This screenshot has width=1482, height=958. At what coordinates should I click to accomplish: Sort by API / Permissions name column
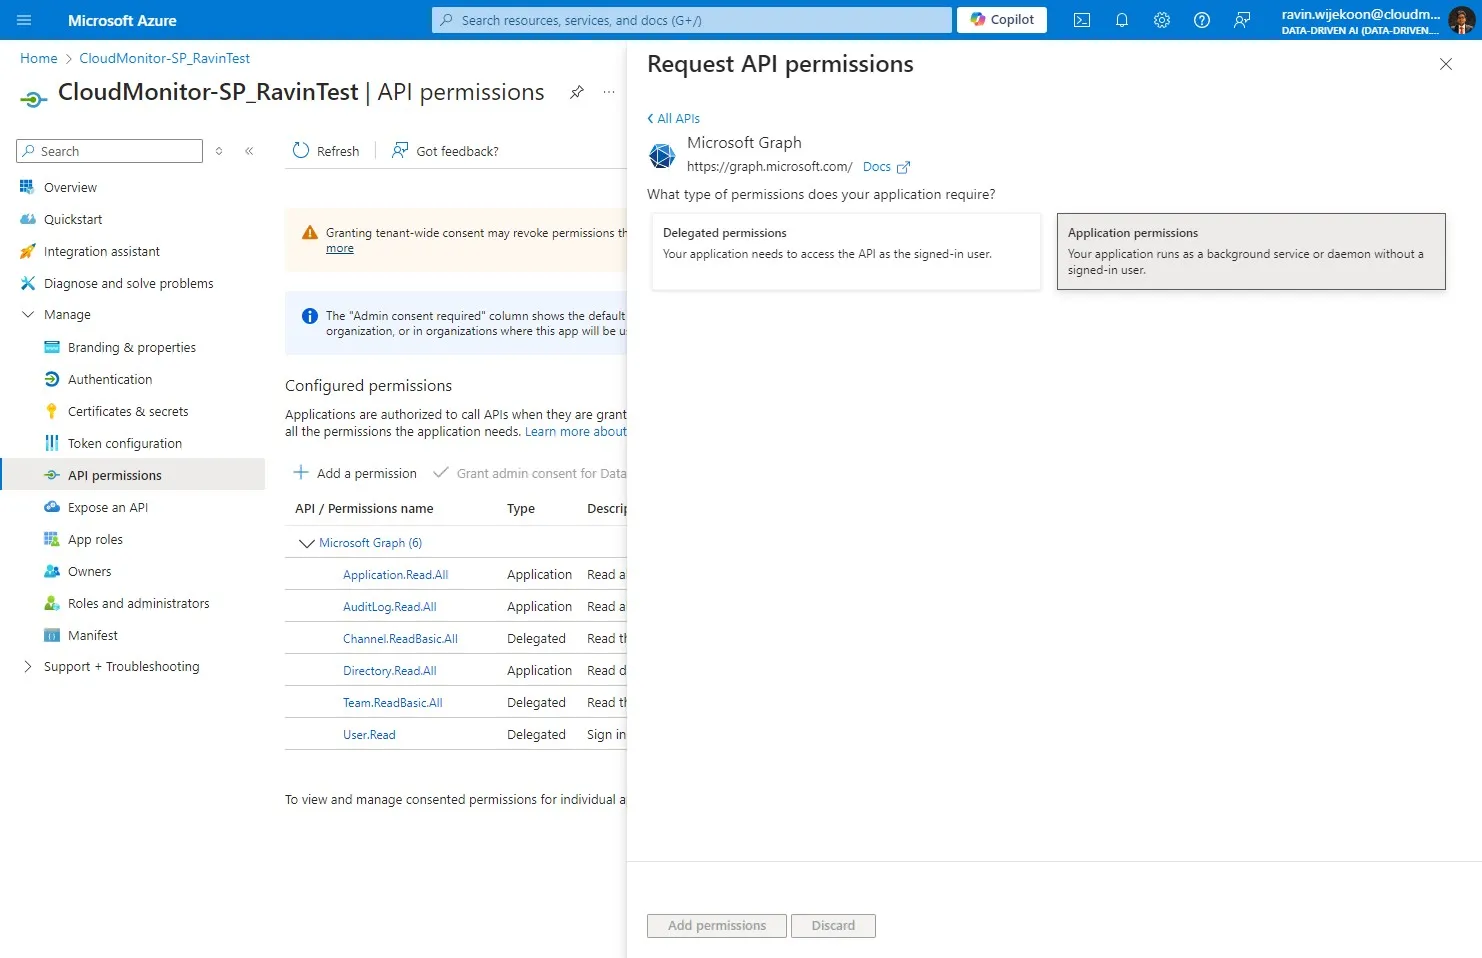(364, 509)
